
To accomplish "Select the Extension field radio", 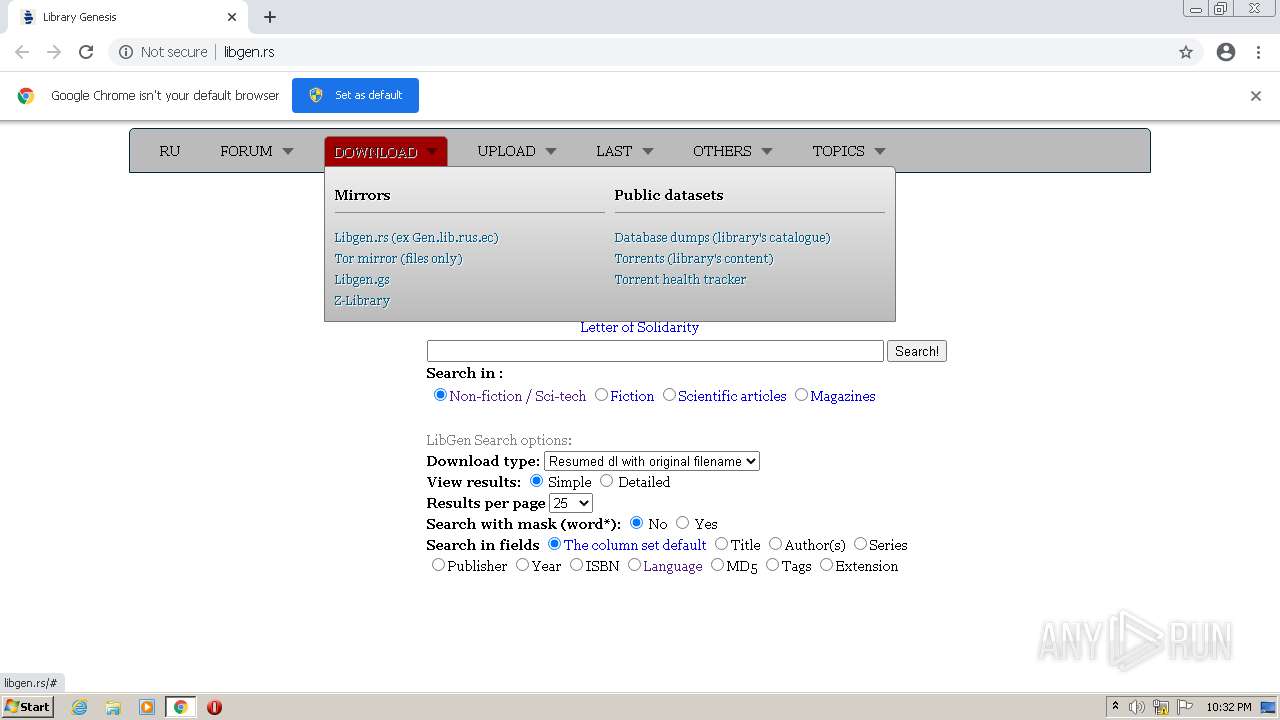I will coord(826,565).
